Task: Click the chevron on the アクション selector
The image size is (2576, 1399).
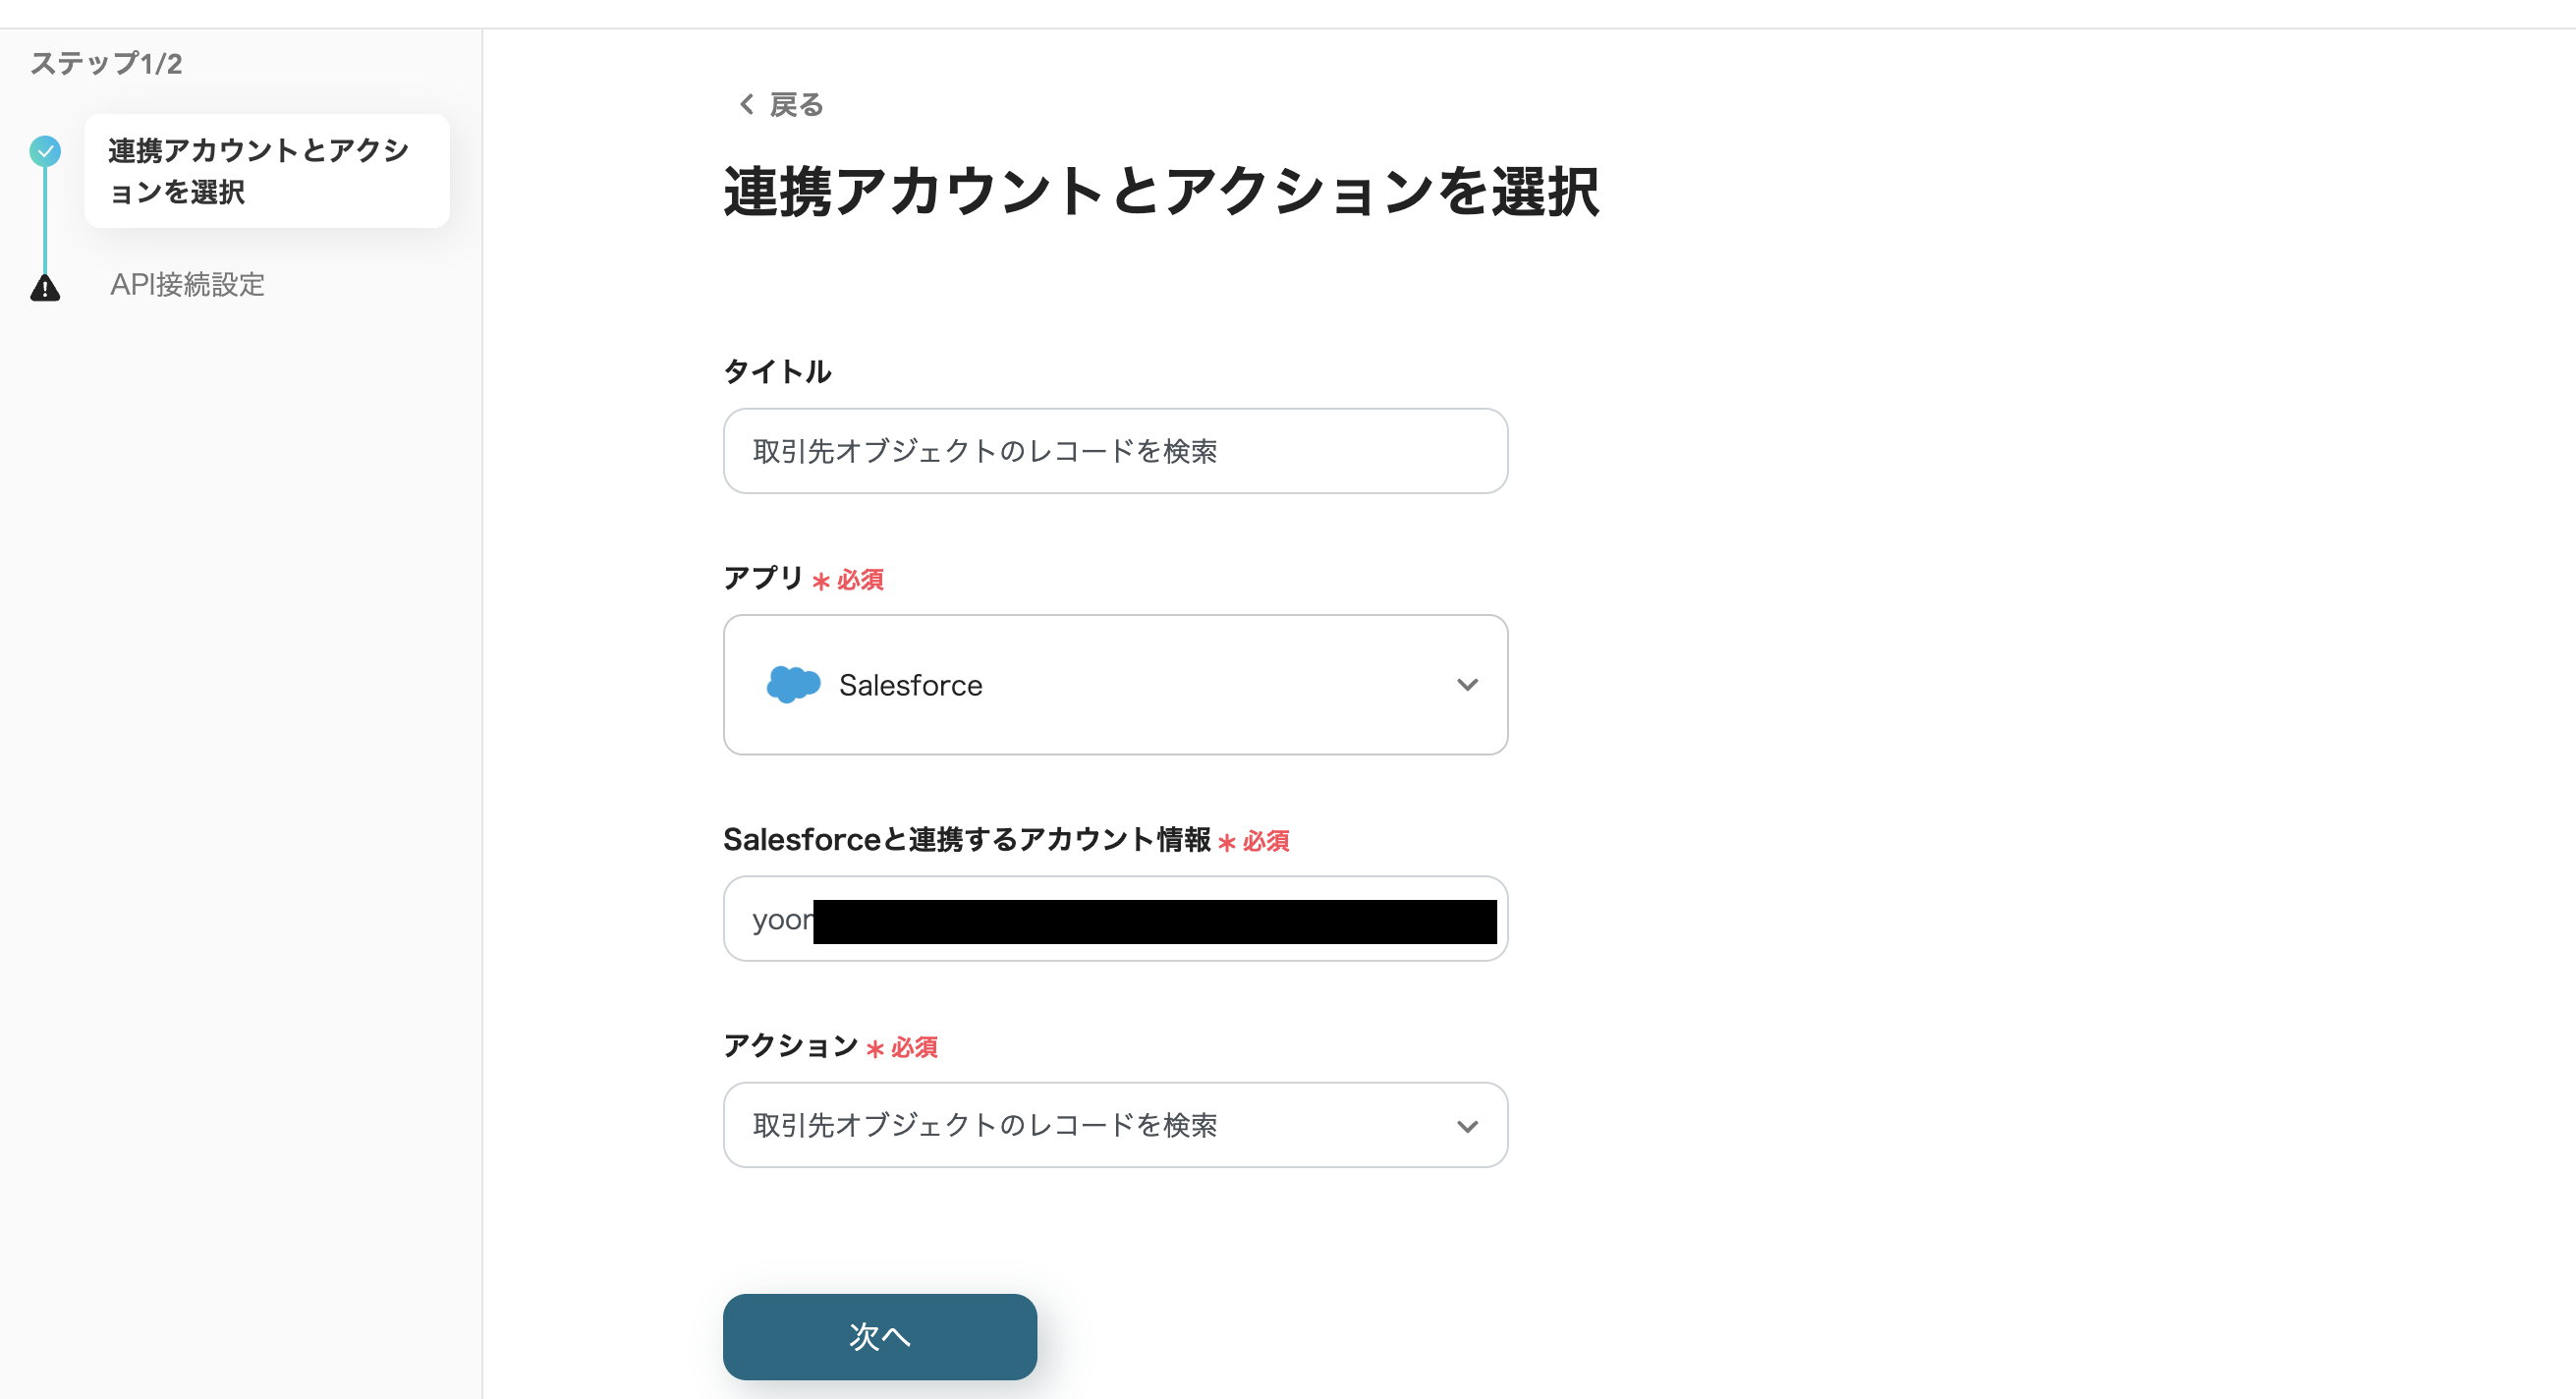Action: pos(1468,1125)
